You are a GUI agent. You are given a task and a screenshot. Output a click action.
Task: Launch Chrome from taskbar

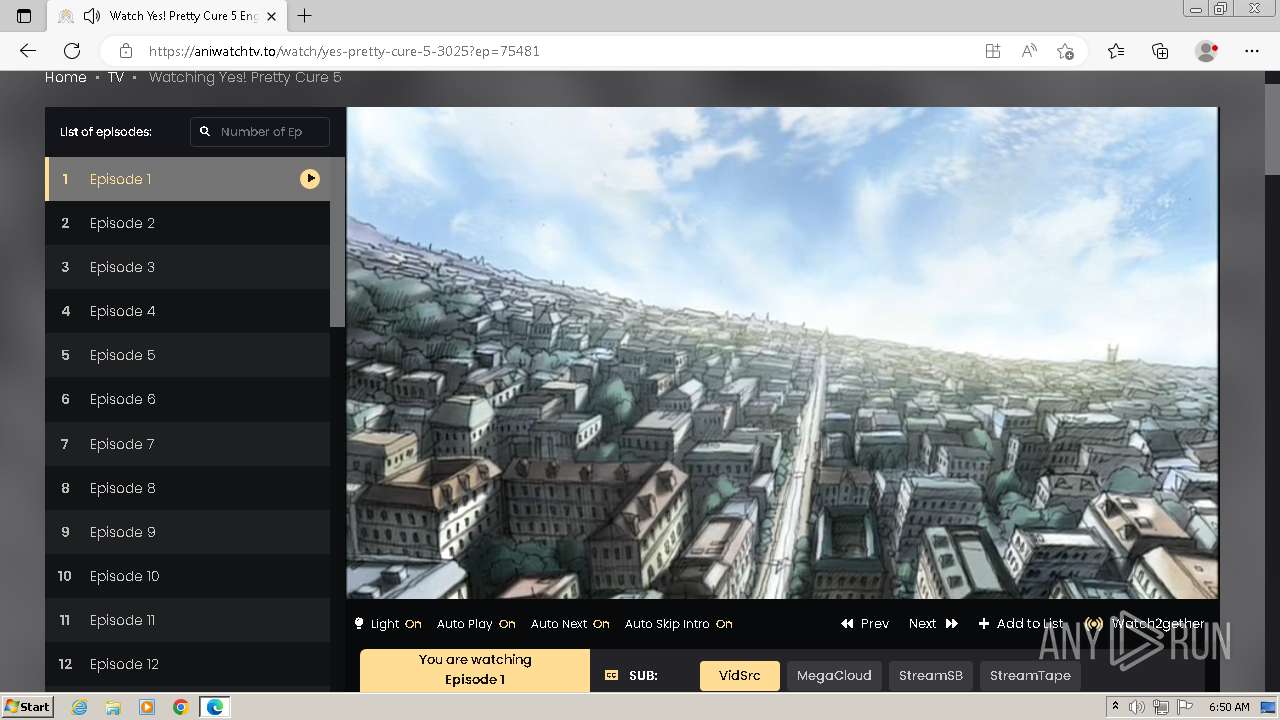pos(181,707)
